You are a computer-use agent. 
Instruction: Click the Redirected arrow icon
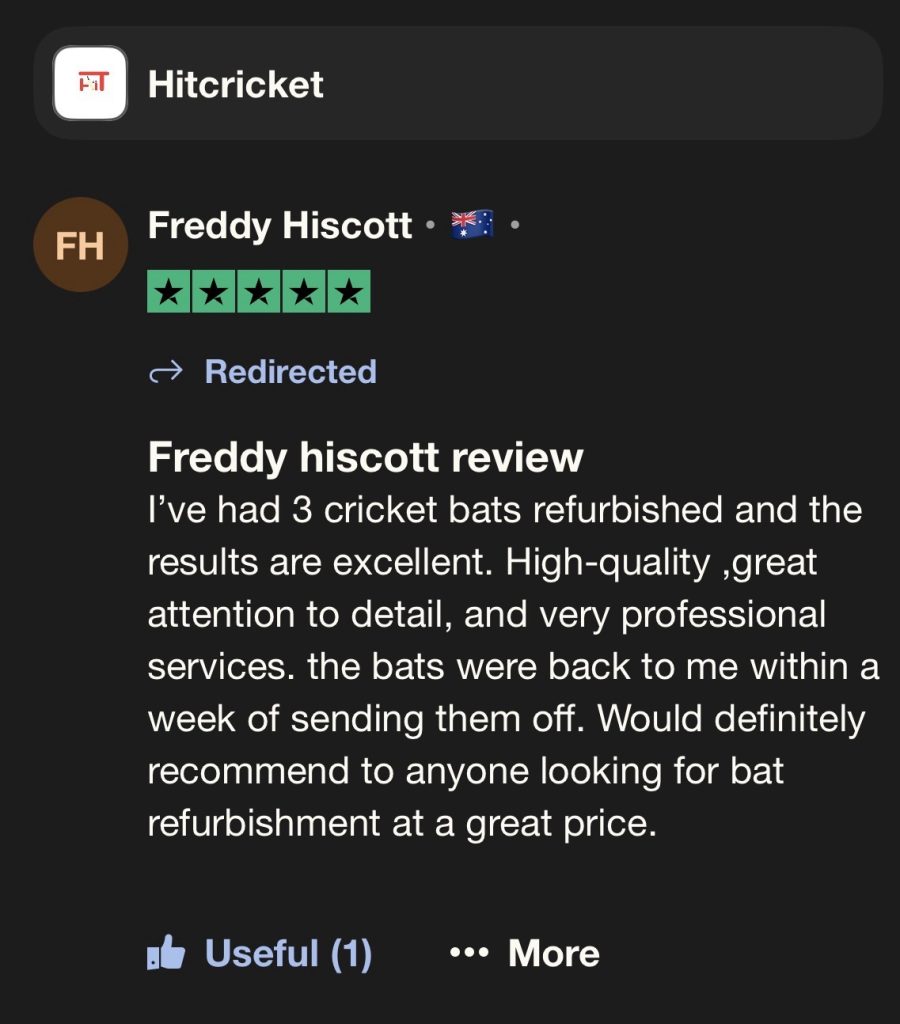pyautogui.click(x=165, y=373)
